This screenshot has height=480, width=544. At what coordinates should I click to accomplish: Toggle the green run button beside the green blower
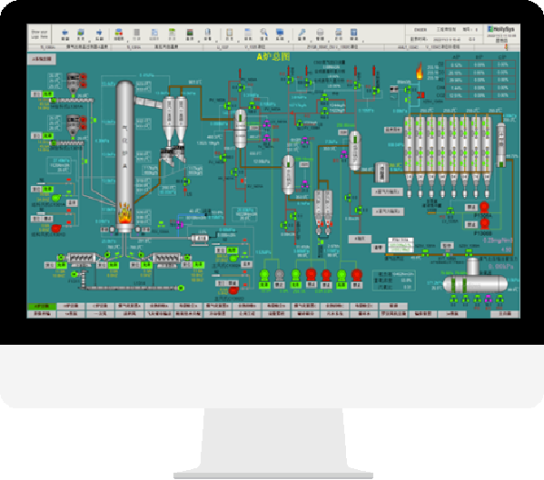[48, 189]
